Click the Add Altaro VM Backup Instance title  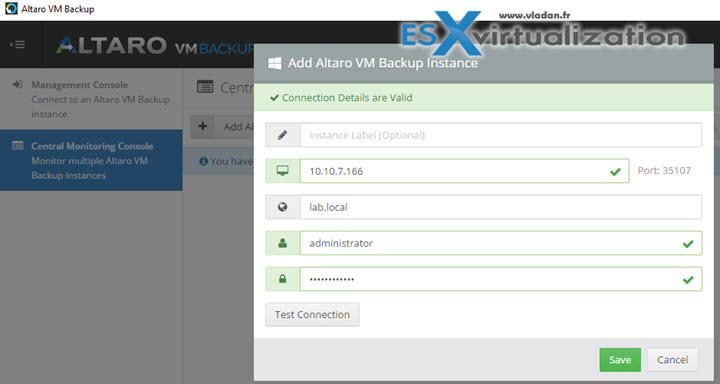coord(383,63)
